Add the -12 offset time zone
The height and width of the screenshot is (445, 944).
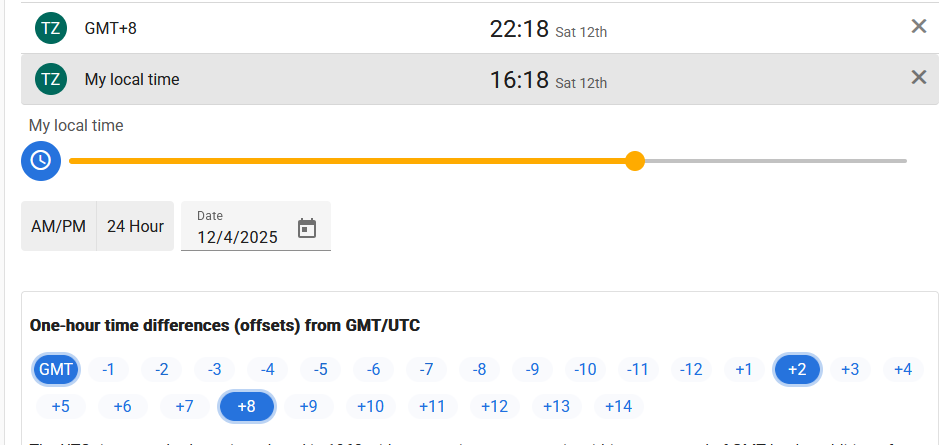pyautogui.click(x=691, y=369)
